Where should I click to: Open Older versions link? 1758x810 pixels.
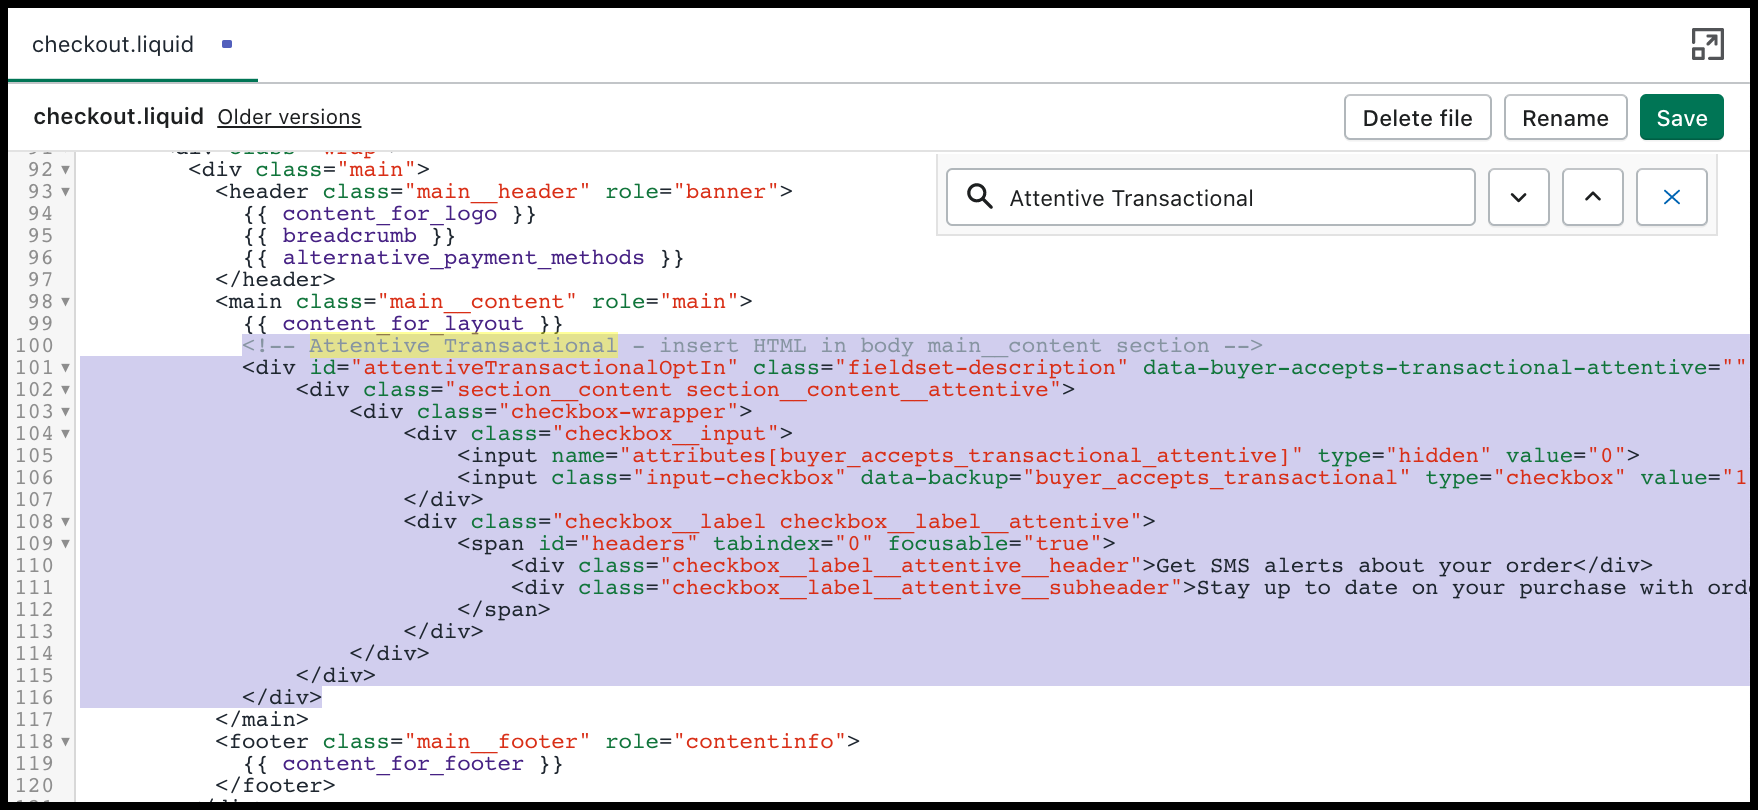click(x=289, y=117)
